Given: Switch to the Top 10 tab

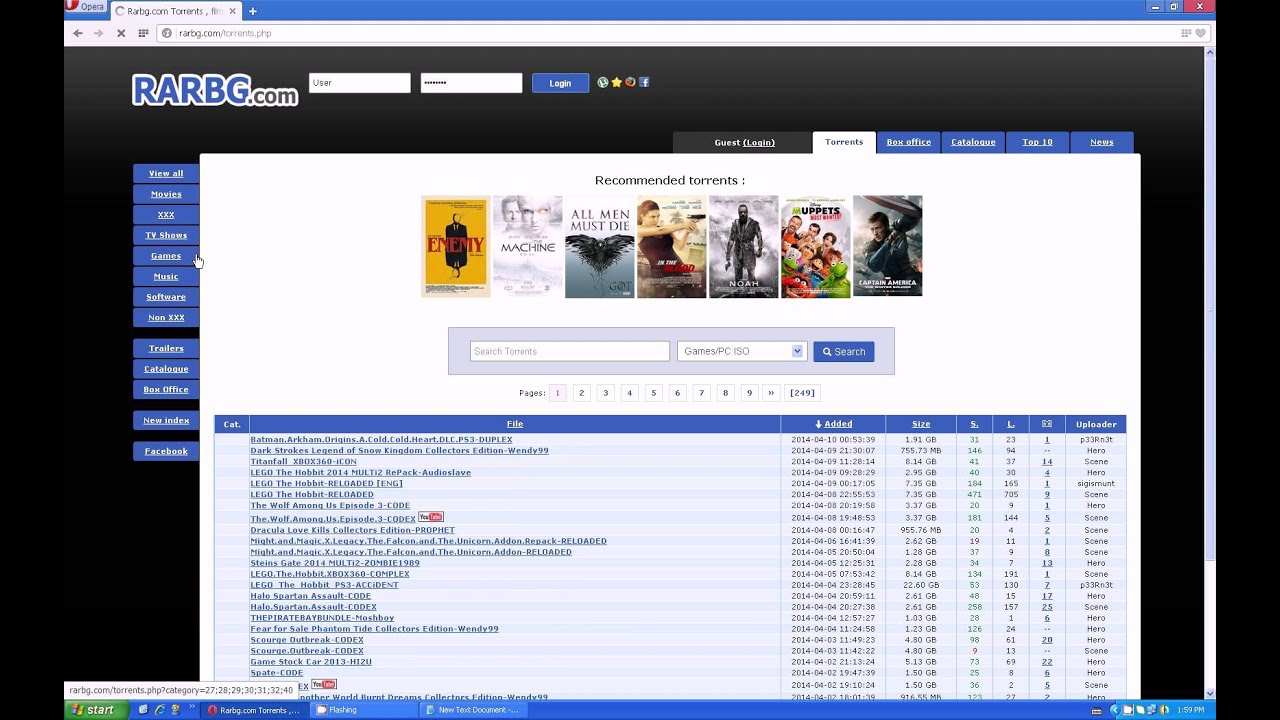Looking at the screenshot, I should coord(1037,142).
